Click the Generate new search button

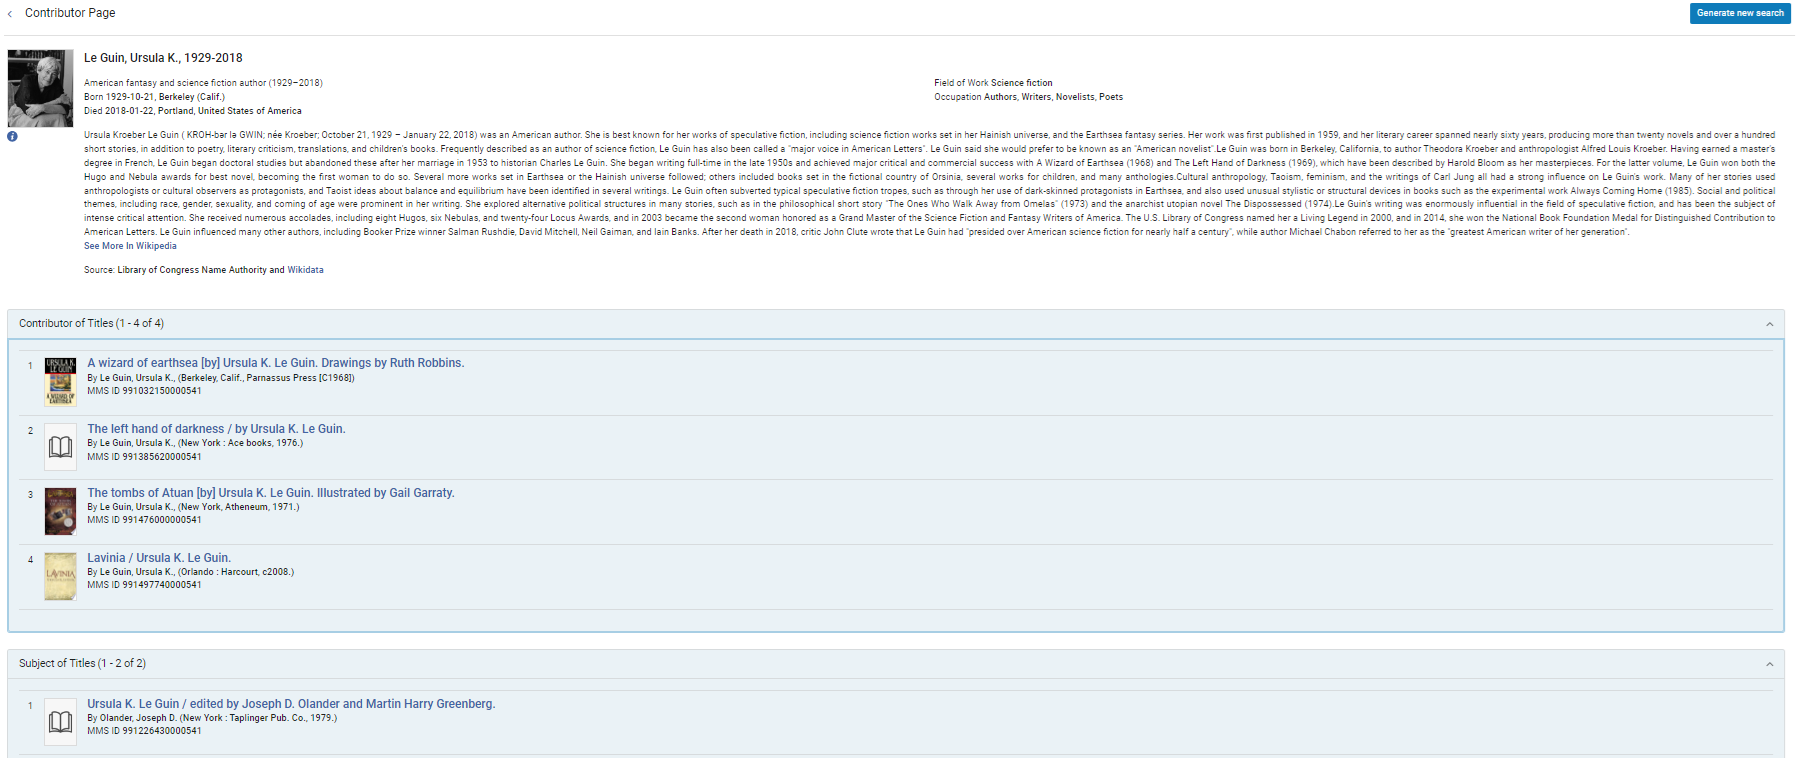click(1740, 13)
